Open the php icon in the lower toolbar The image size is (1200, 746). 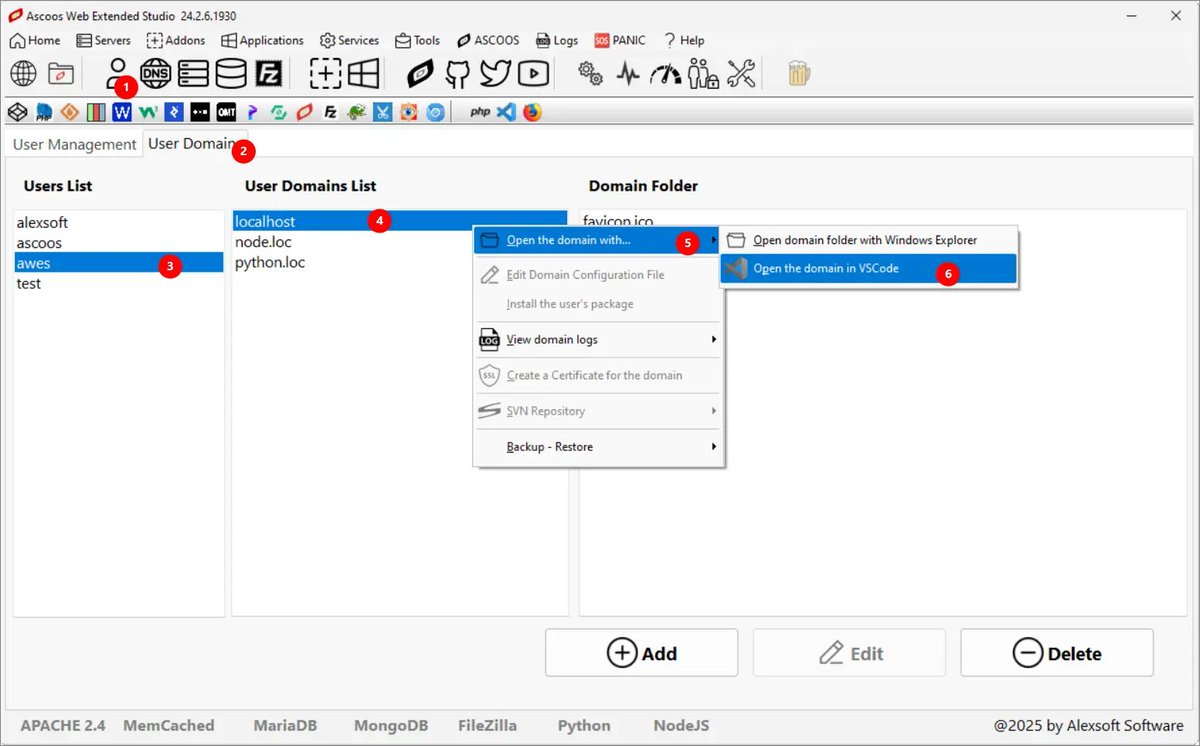coord(479,111)
